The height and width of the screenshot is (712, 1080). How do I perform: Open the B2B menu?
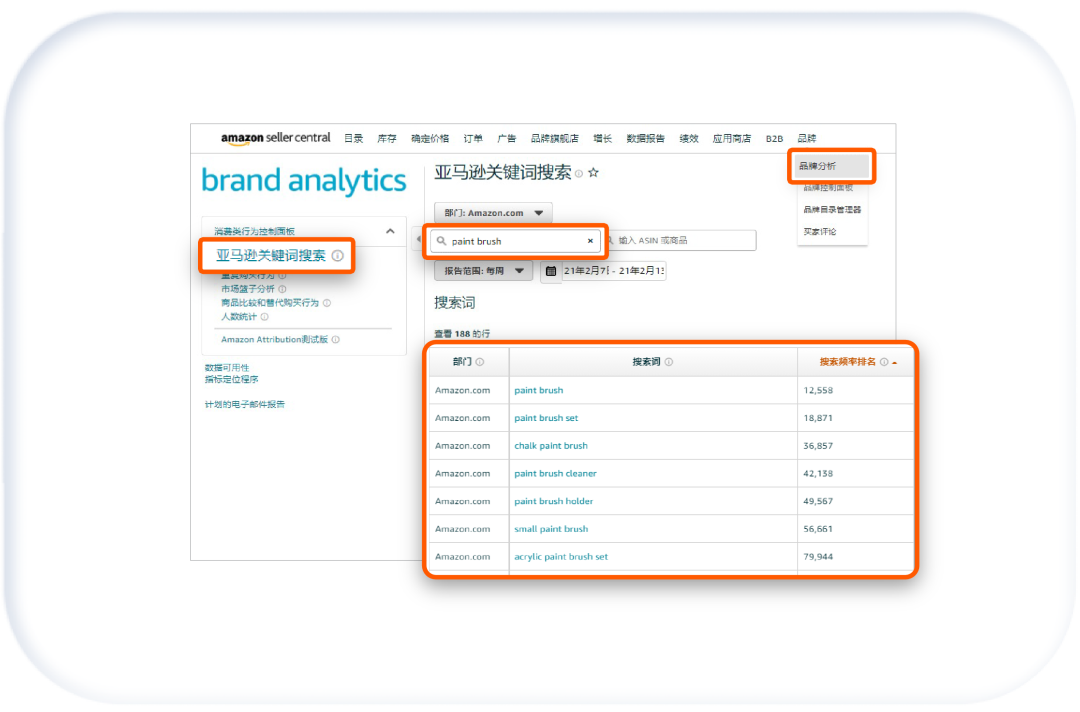[x=774, y=138]
